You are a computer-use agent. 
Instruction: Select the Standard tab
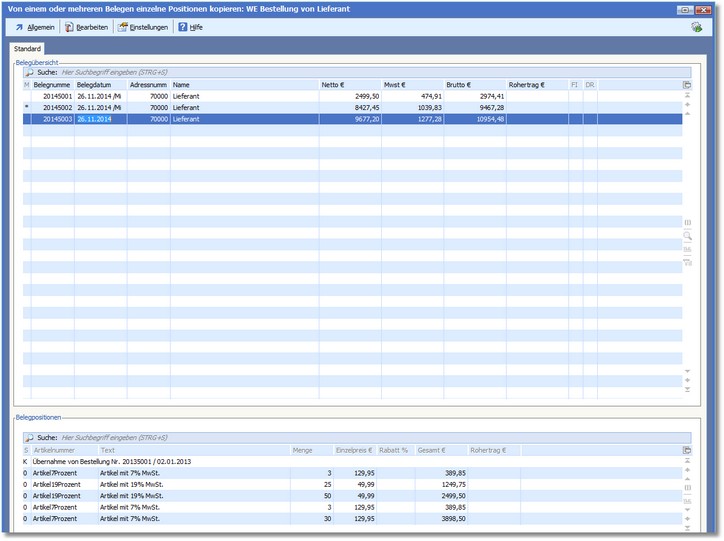27,48
